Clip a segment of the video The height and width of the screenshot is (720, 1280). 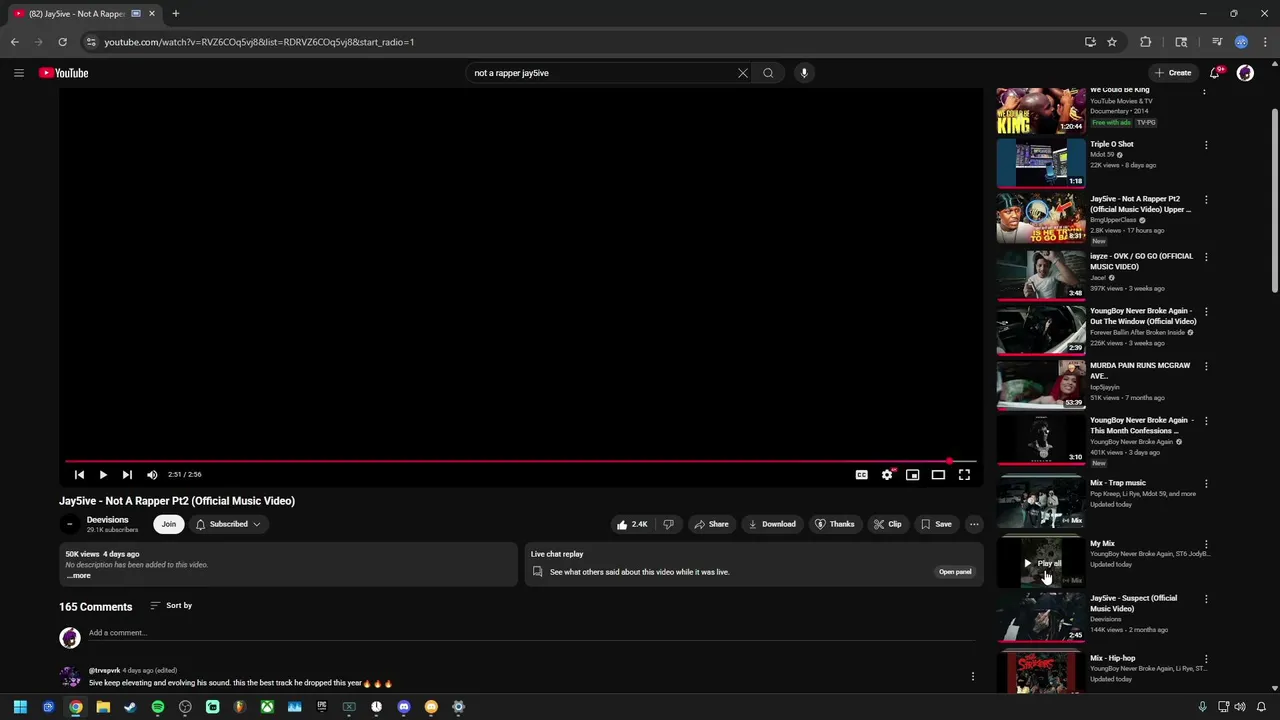pos(888,524)
